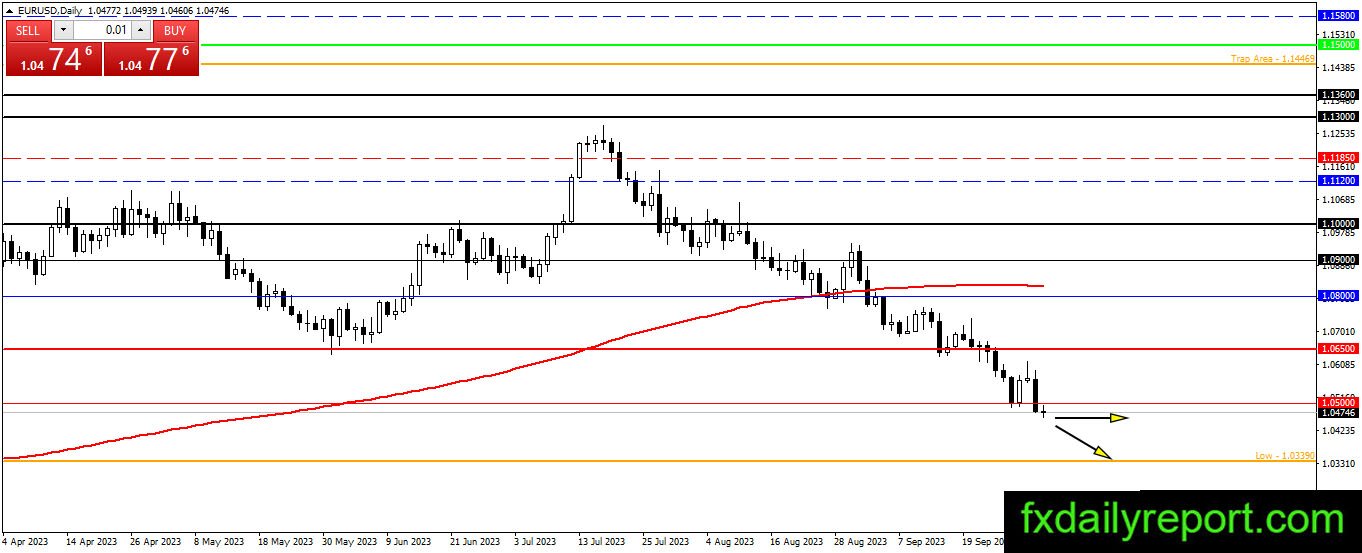1362x553 pixels.
Task: Click the buy price 1.04 77 tile
Action: 151,59
